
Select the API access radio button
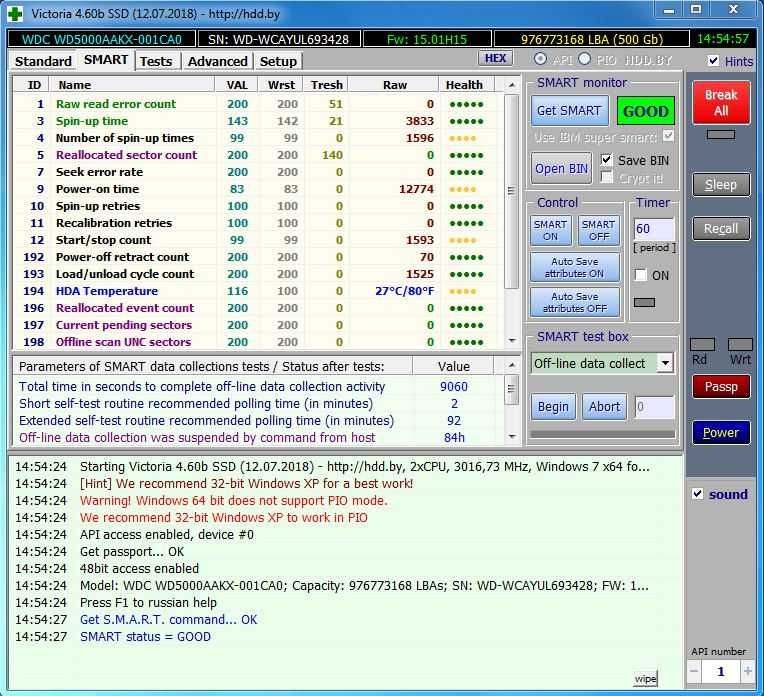click(x=540, y=59)
